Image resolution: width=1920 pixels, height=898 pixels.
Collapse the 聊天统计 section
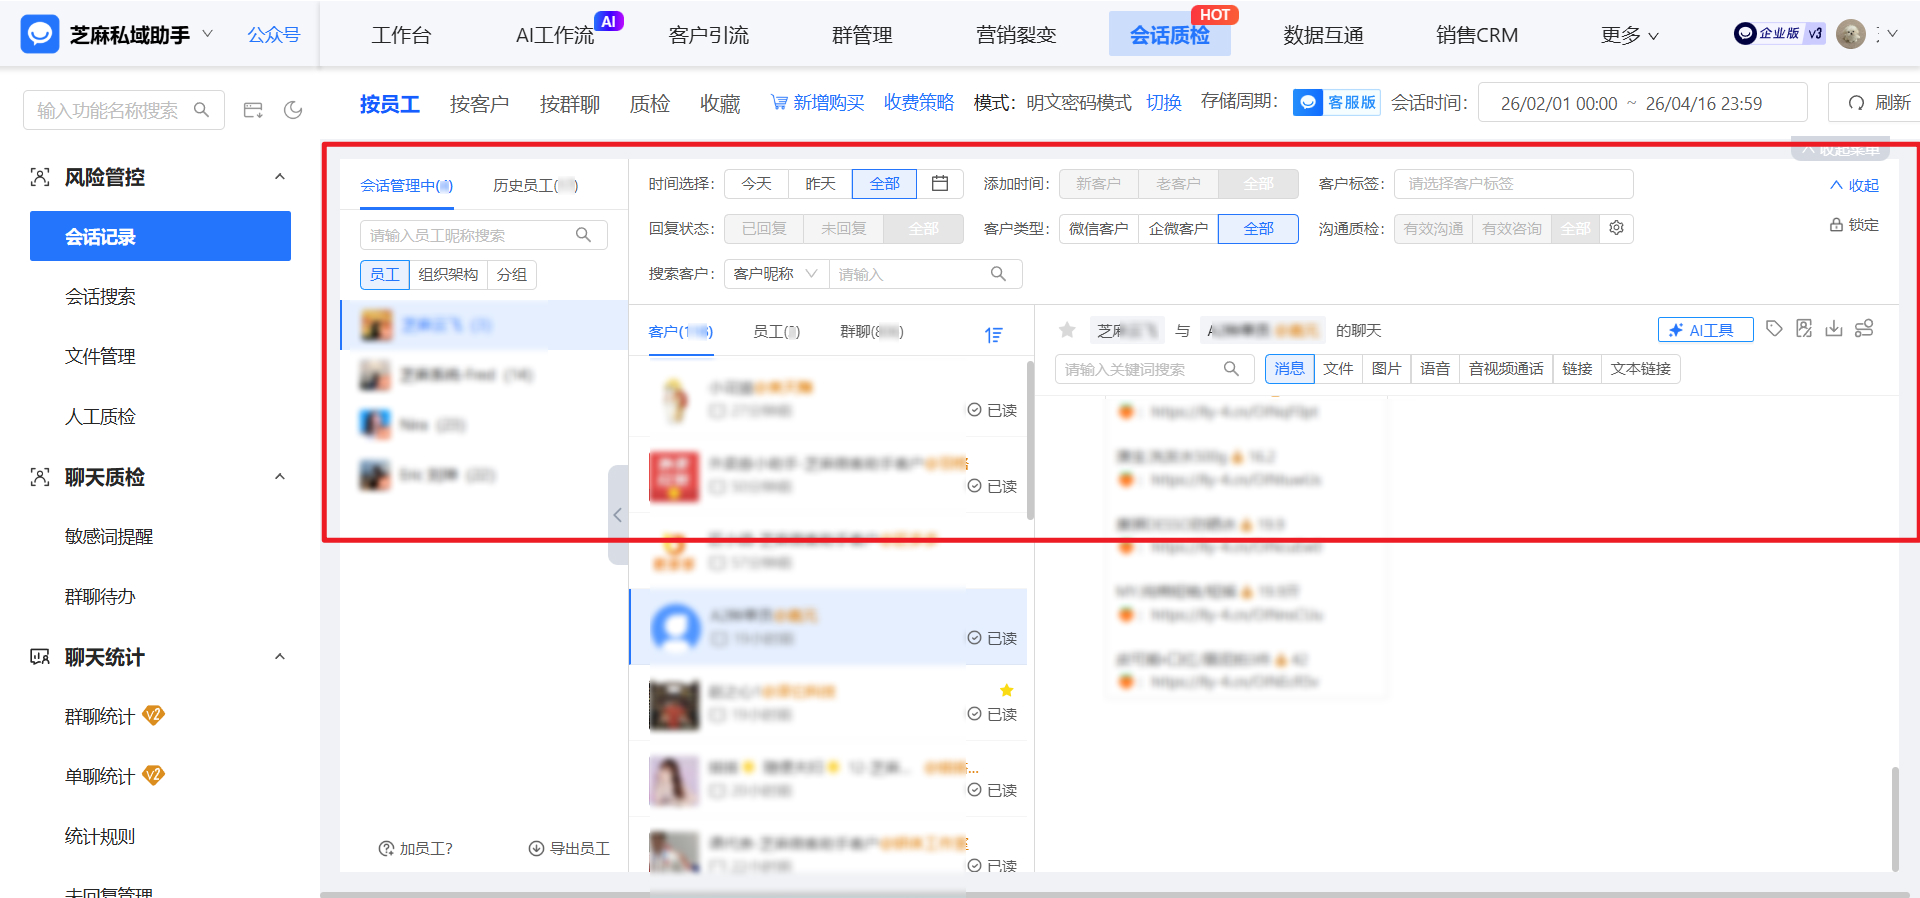pyautogui.click(x=280, y=657)
